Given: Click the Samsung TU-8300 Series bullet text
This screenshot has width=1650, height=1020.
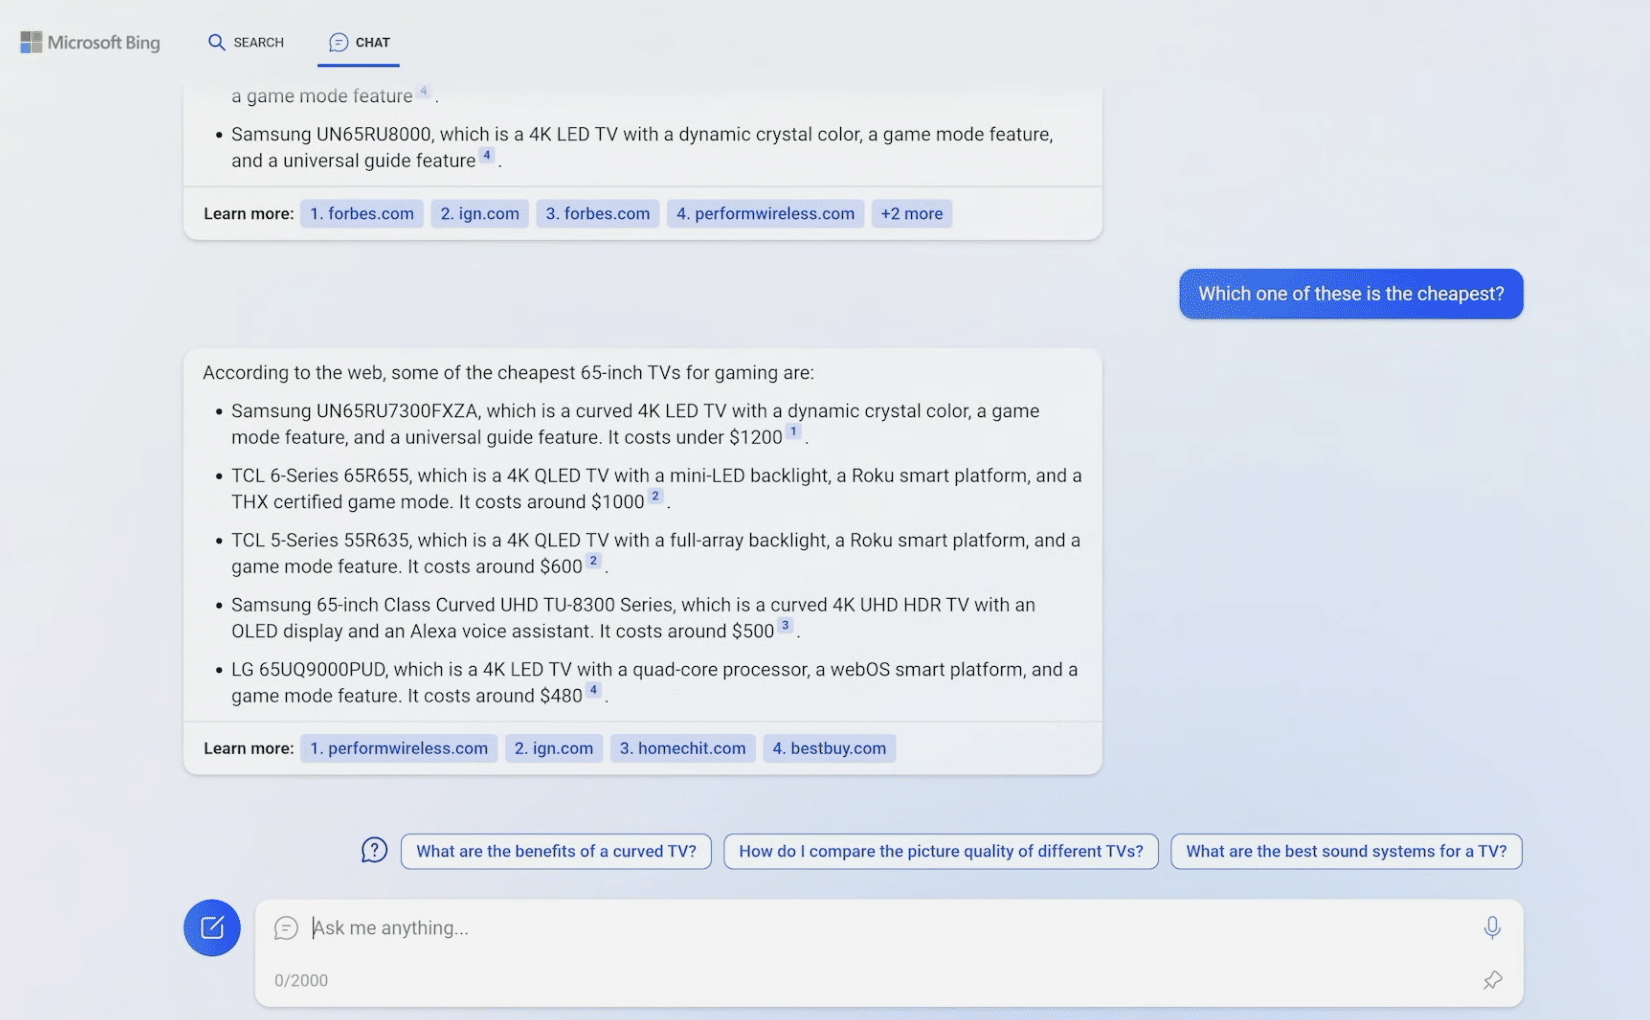Looking at the screenshot, I should [x=633, y=618].
